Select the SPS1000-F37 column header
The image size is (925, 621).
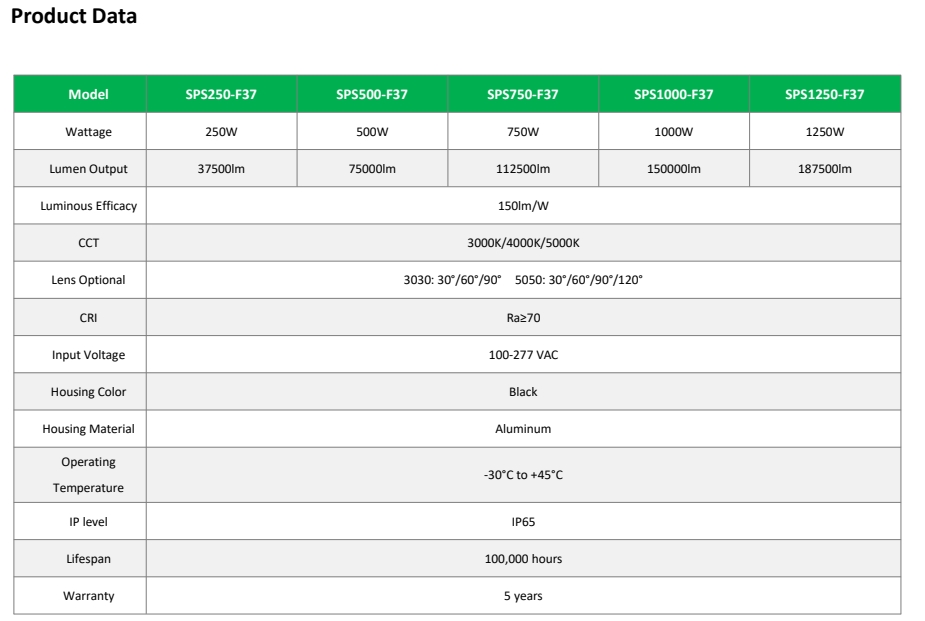pyautogui.click(x=673, y=95)
